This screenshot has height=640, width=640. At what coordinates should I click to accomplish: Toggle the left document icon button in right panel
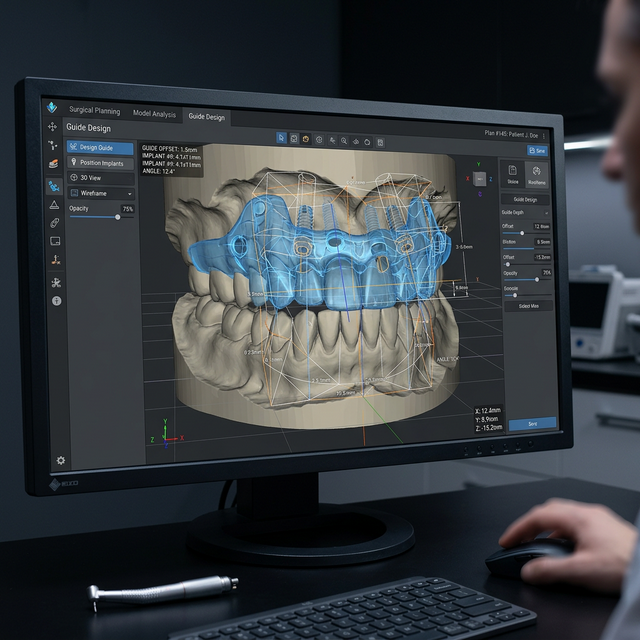[513, 174]
